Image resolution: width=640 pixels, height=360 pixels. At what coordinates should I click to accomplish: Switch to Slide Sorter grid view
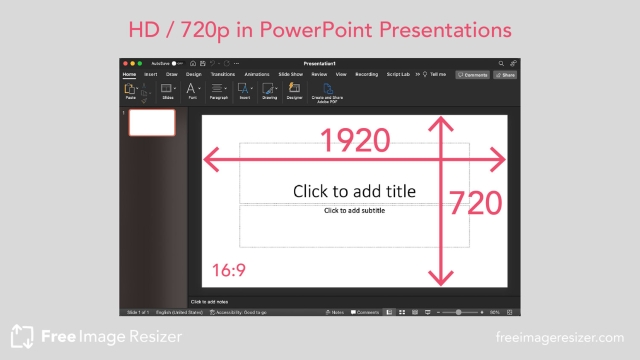(402, 312)
